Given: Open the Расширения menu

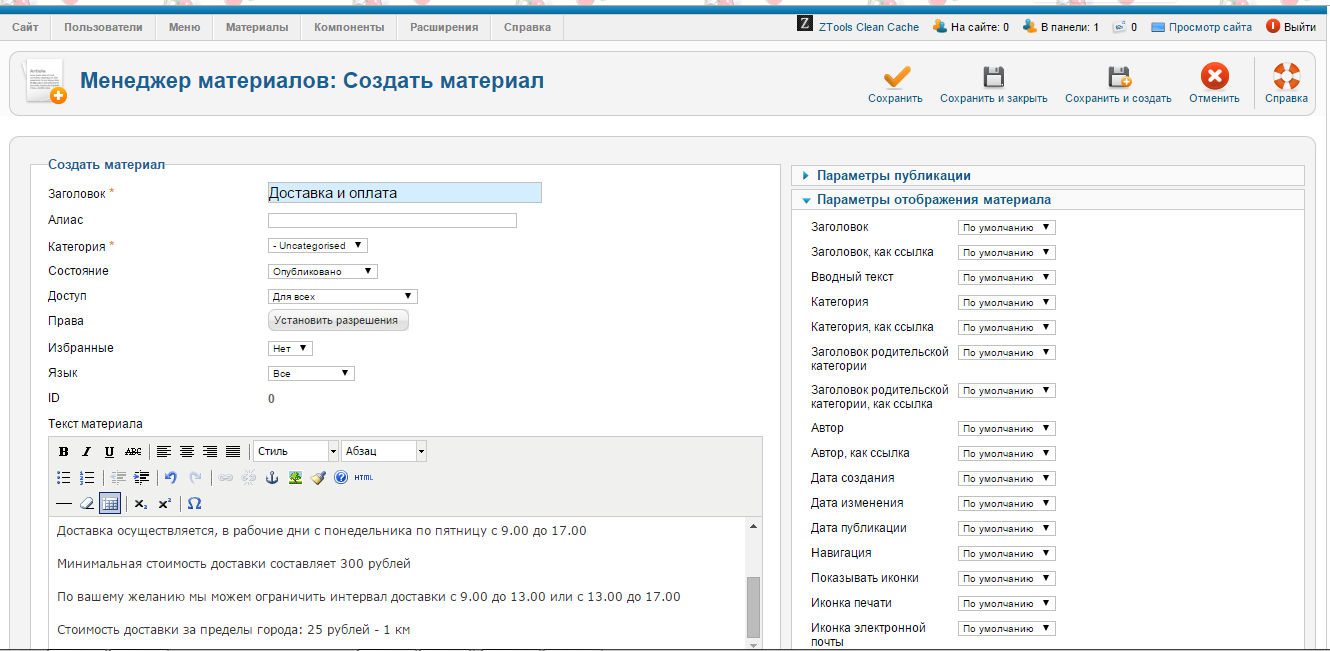Looking at the screenshot, I should click(444, 27).
